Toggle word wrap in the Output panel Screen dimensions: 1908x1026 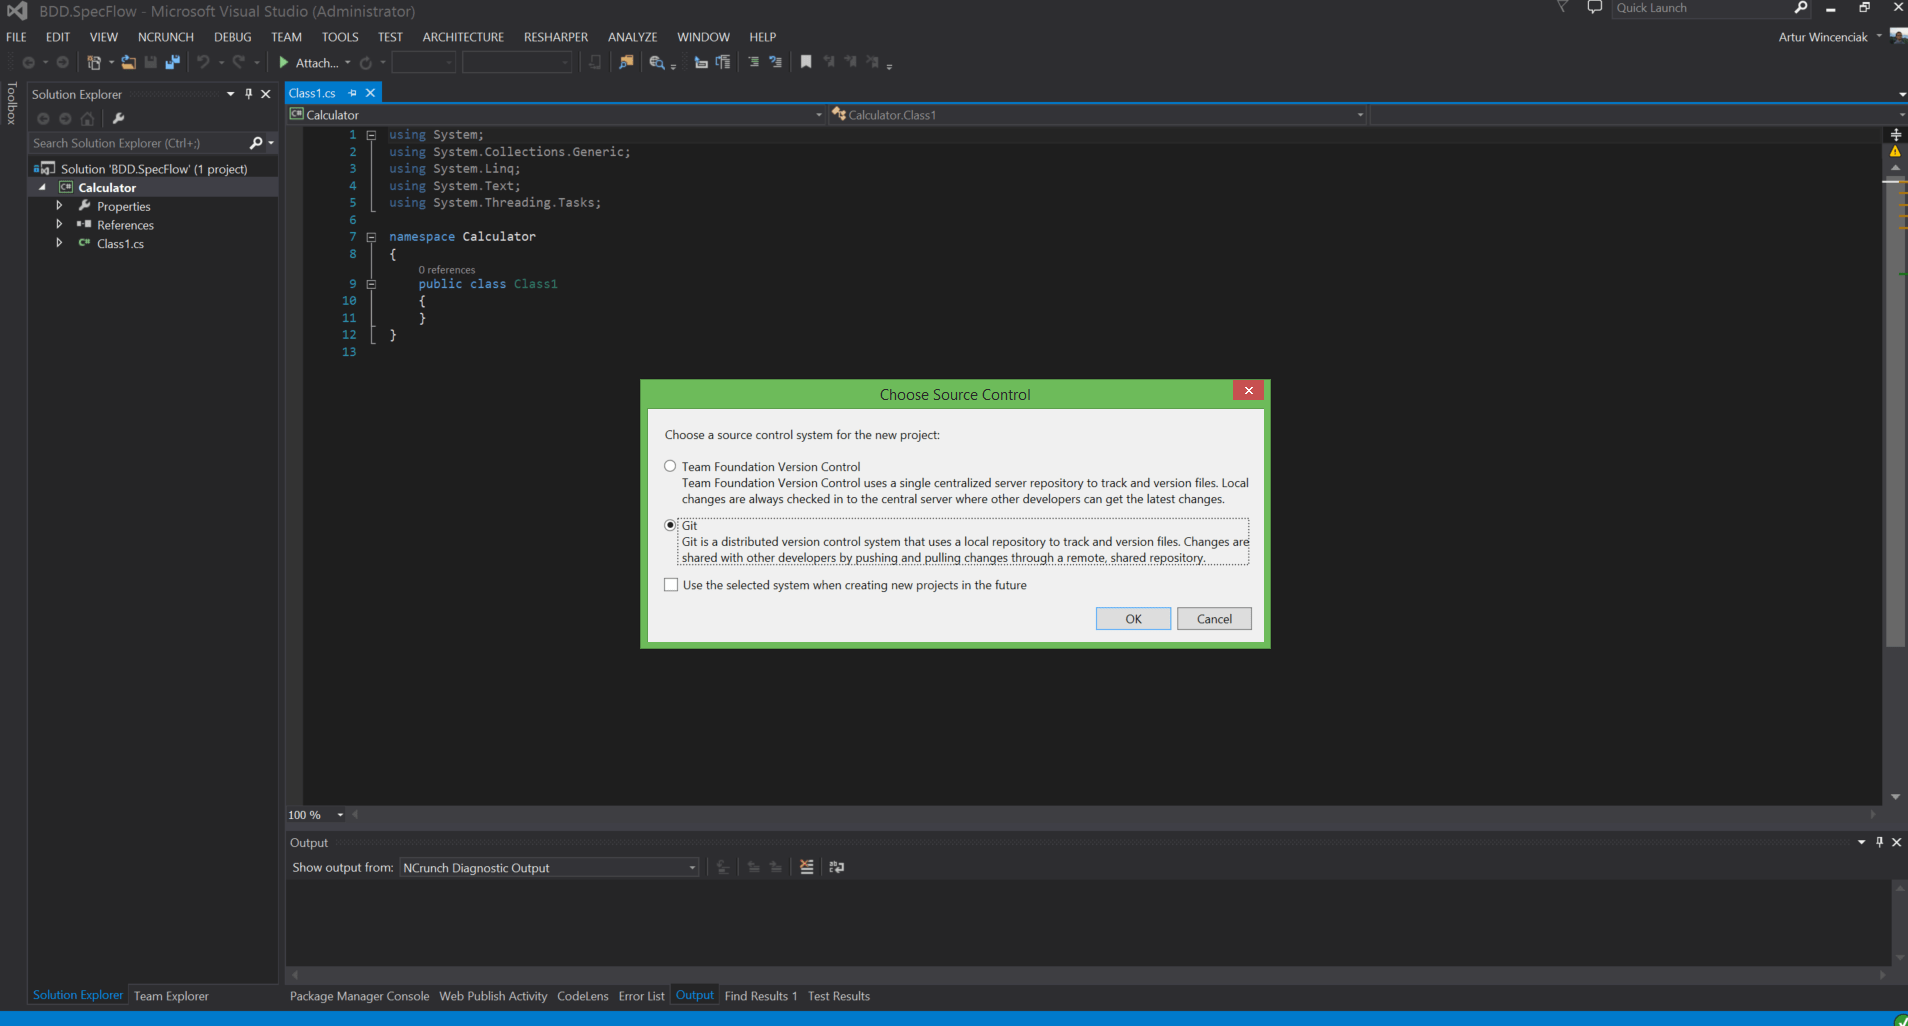pos(837,867)
